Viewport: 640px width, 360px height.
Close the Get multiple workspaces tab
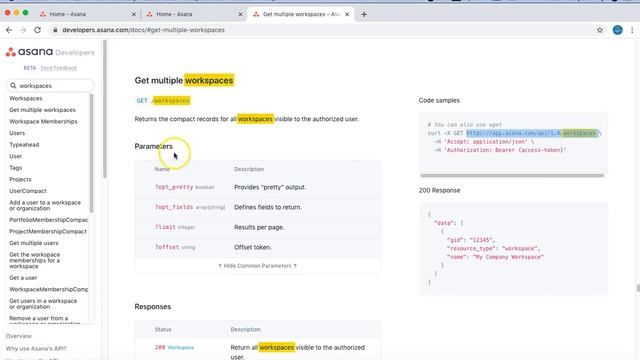click(347, 14)
